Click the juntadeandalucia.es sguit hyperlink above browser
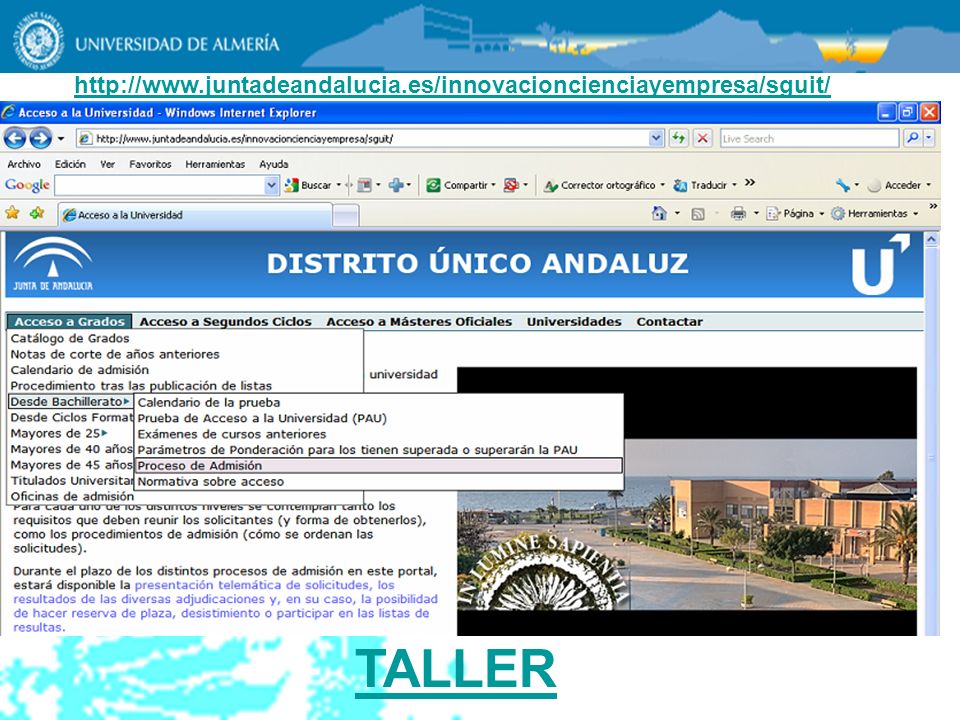 pos(452,84)
